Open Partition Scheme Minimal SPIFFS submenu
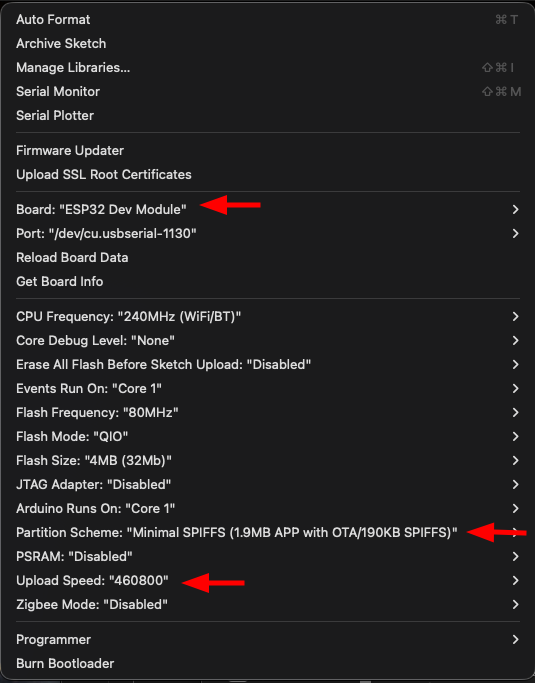The image size is (535, 683). click(268, 533)
